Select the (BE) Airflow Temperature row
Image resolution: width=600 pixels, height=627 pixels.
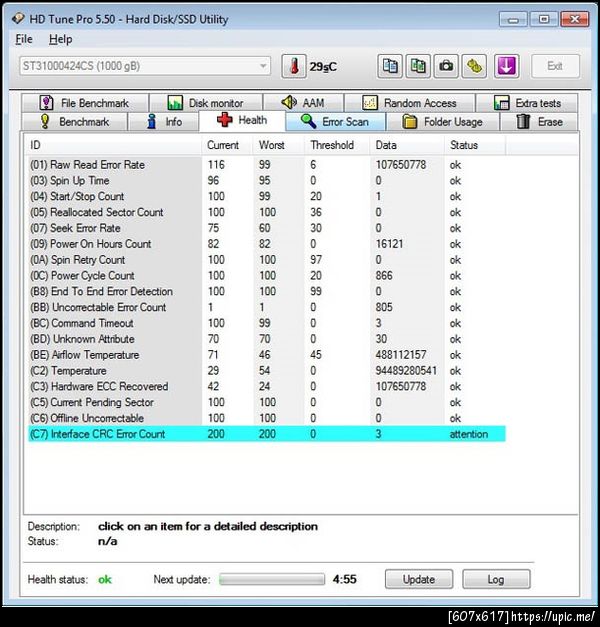[267, 355]
